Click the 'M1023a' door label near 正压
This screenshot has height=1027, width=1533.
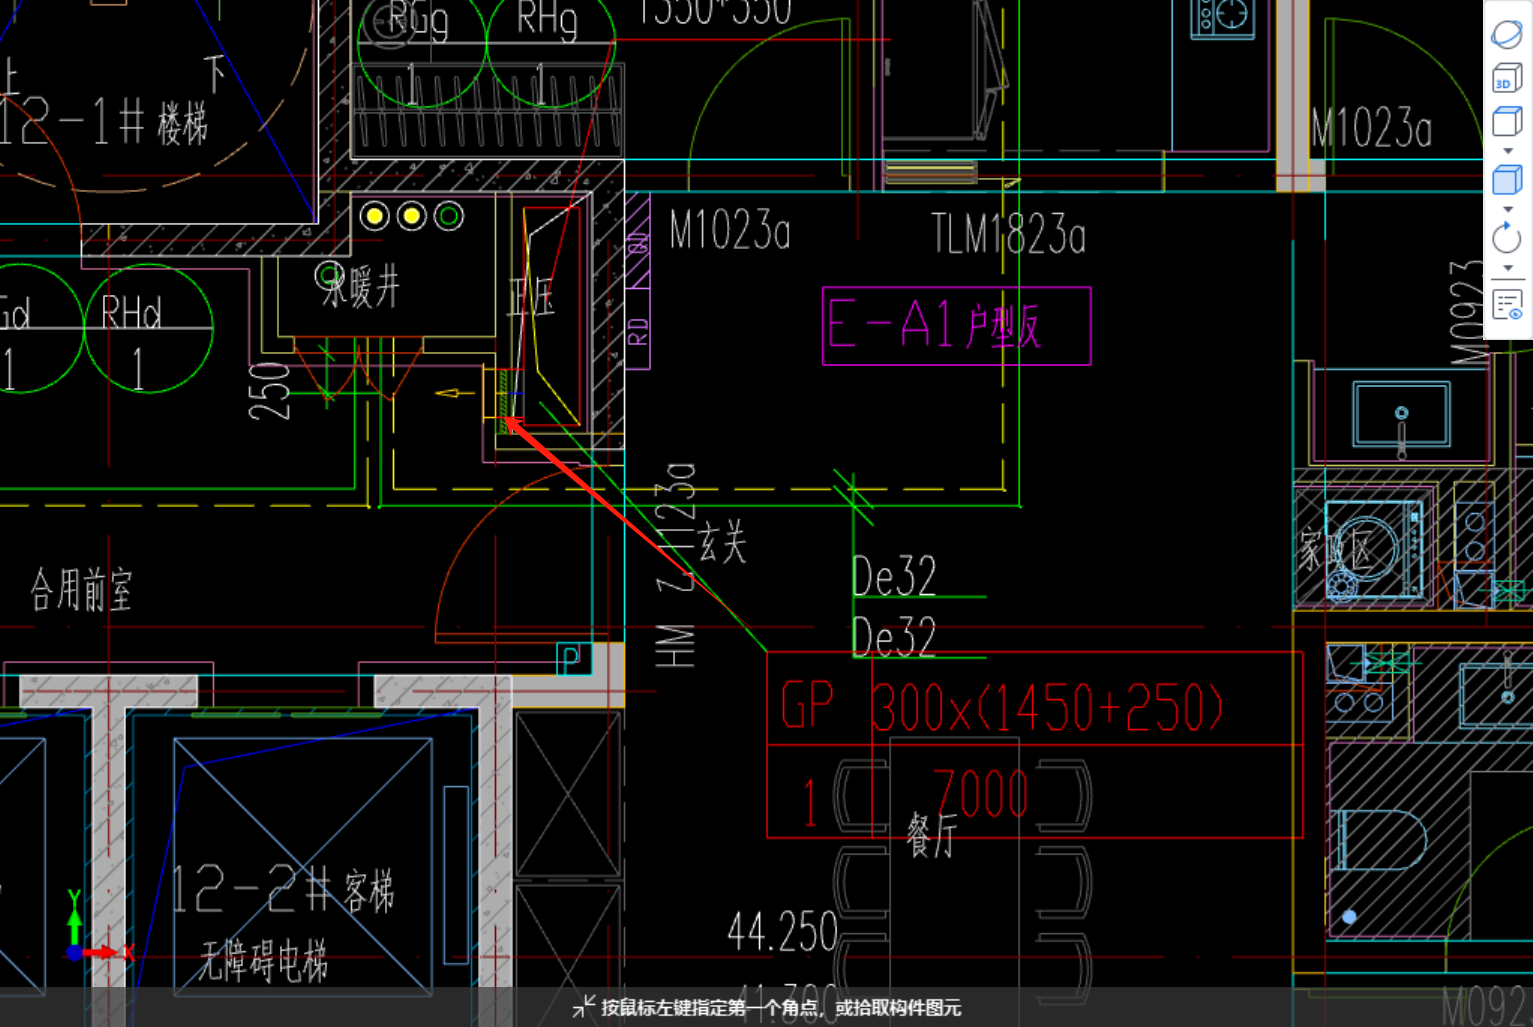[730, 231]
